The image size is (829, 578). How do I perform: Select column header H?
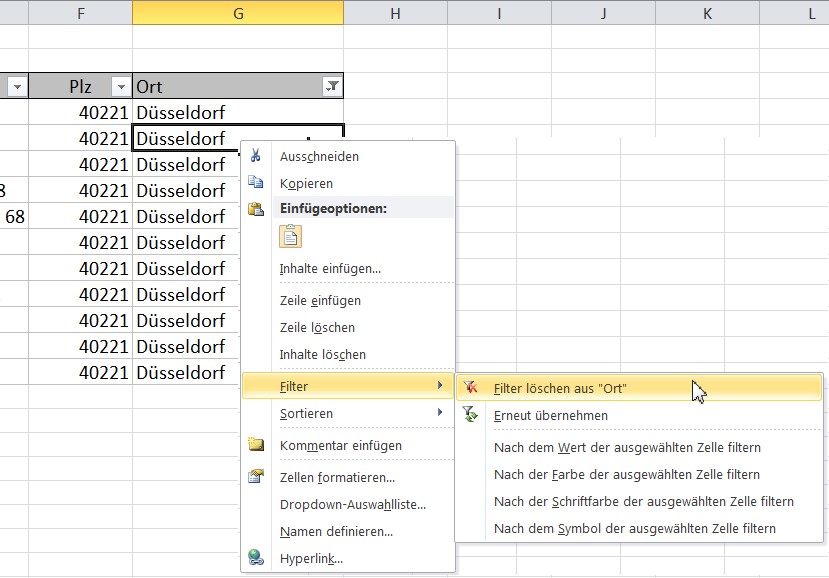pos(395,13)
